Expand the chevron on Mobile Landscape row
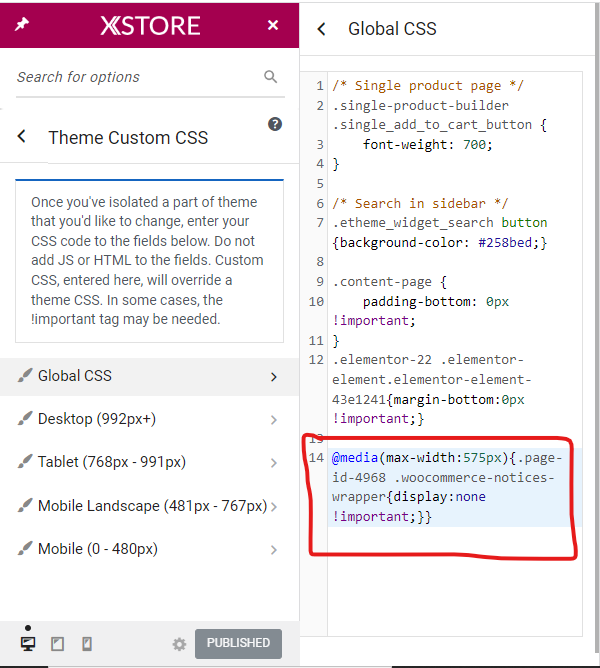Viewport: 600px width, 668px height. pyautogui.click(x=274, y=507)
